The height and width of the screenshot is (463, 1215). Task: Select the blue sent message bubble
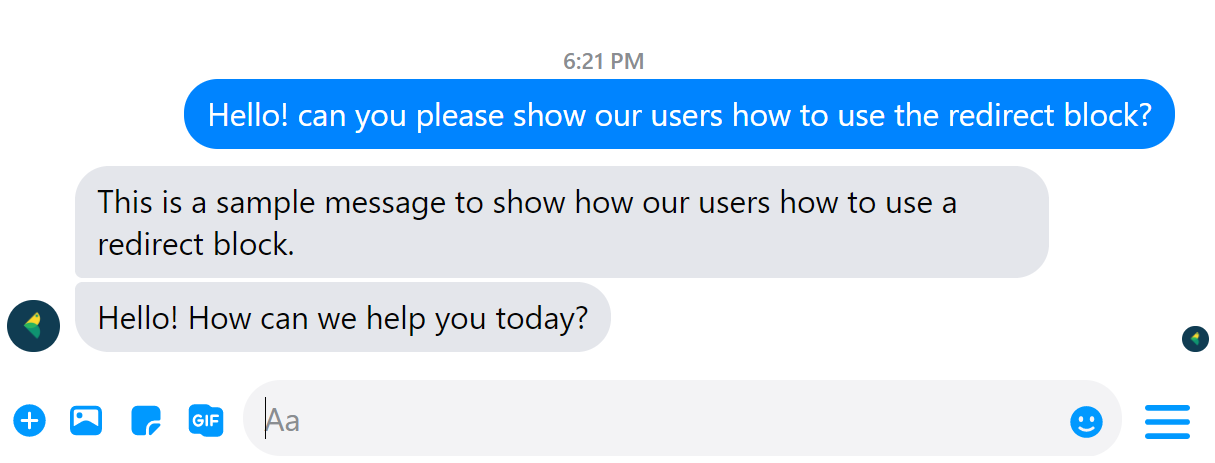678,115
